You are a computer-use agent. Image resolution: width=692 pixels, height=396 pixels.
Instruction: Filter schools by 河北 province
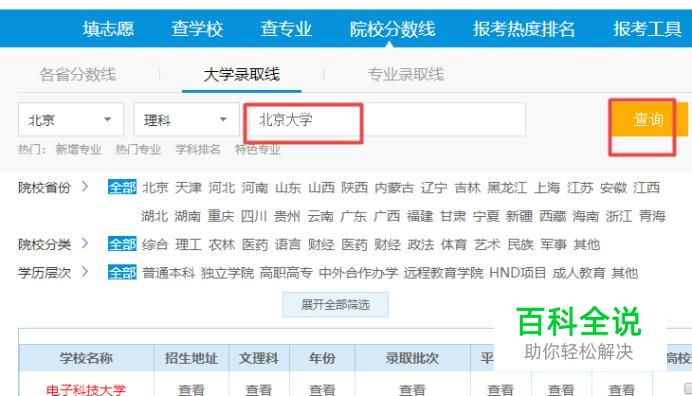click(x=222, y=188)
